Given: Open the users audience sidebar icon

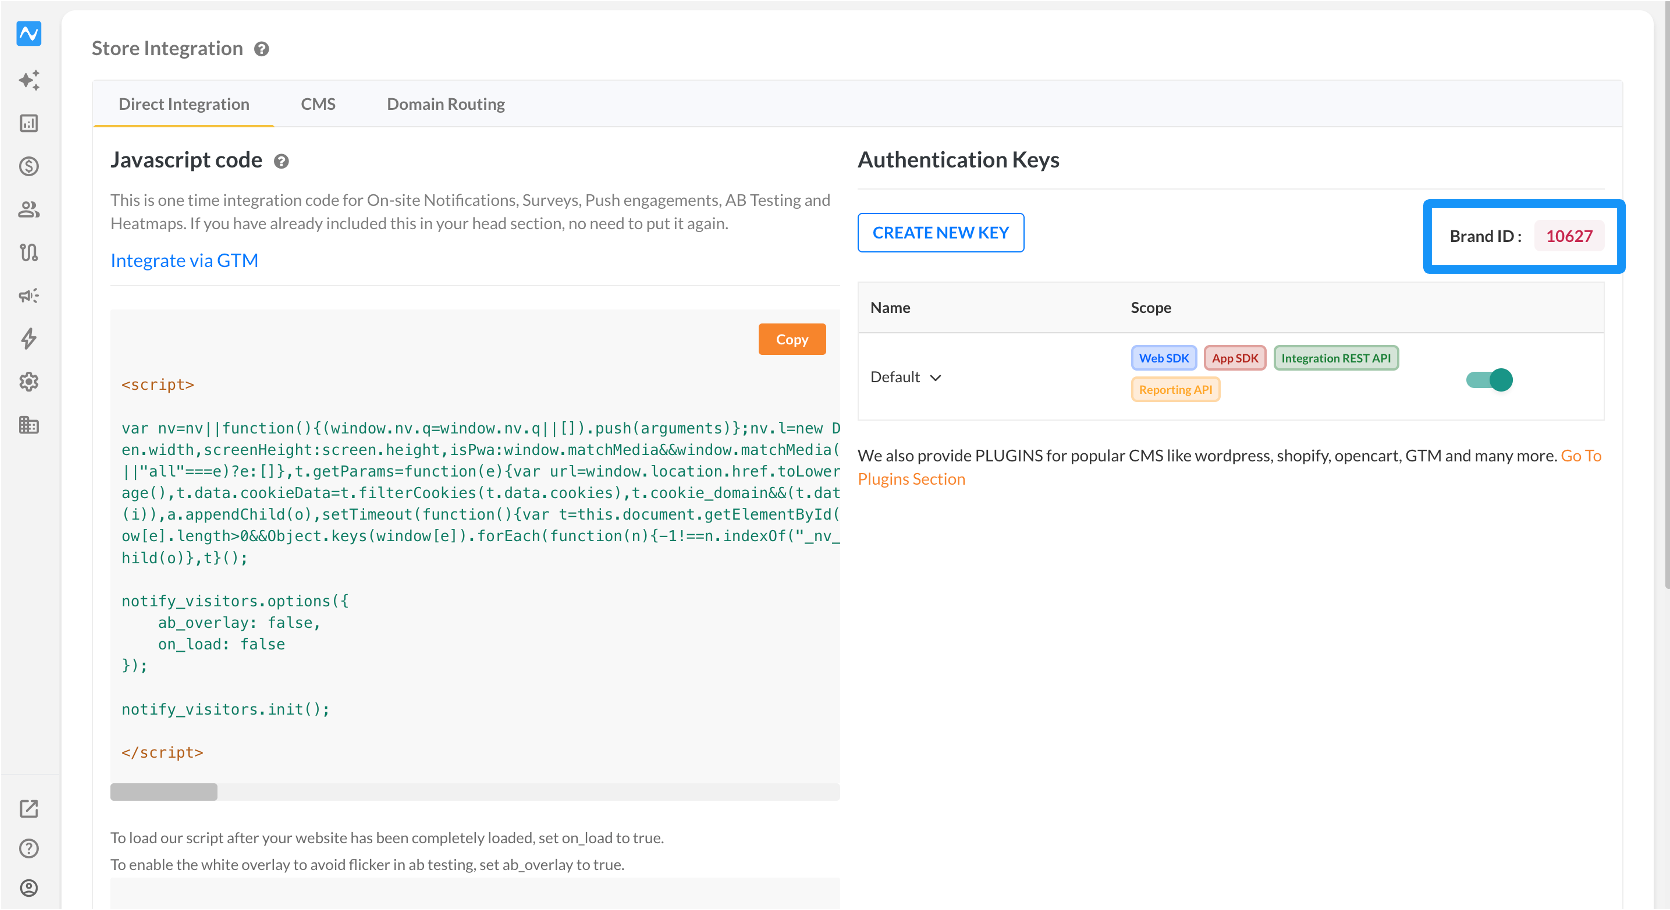Looking at the screenshot, I should point(29,209).
